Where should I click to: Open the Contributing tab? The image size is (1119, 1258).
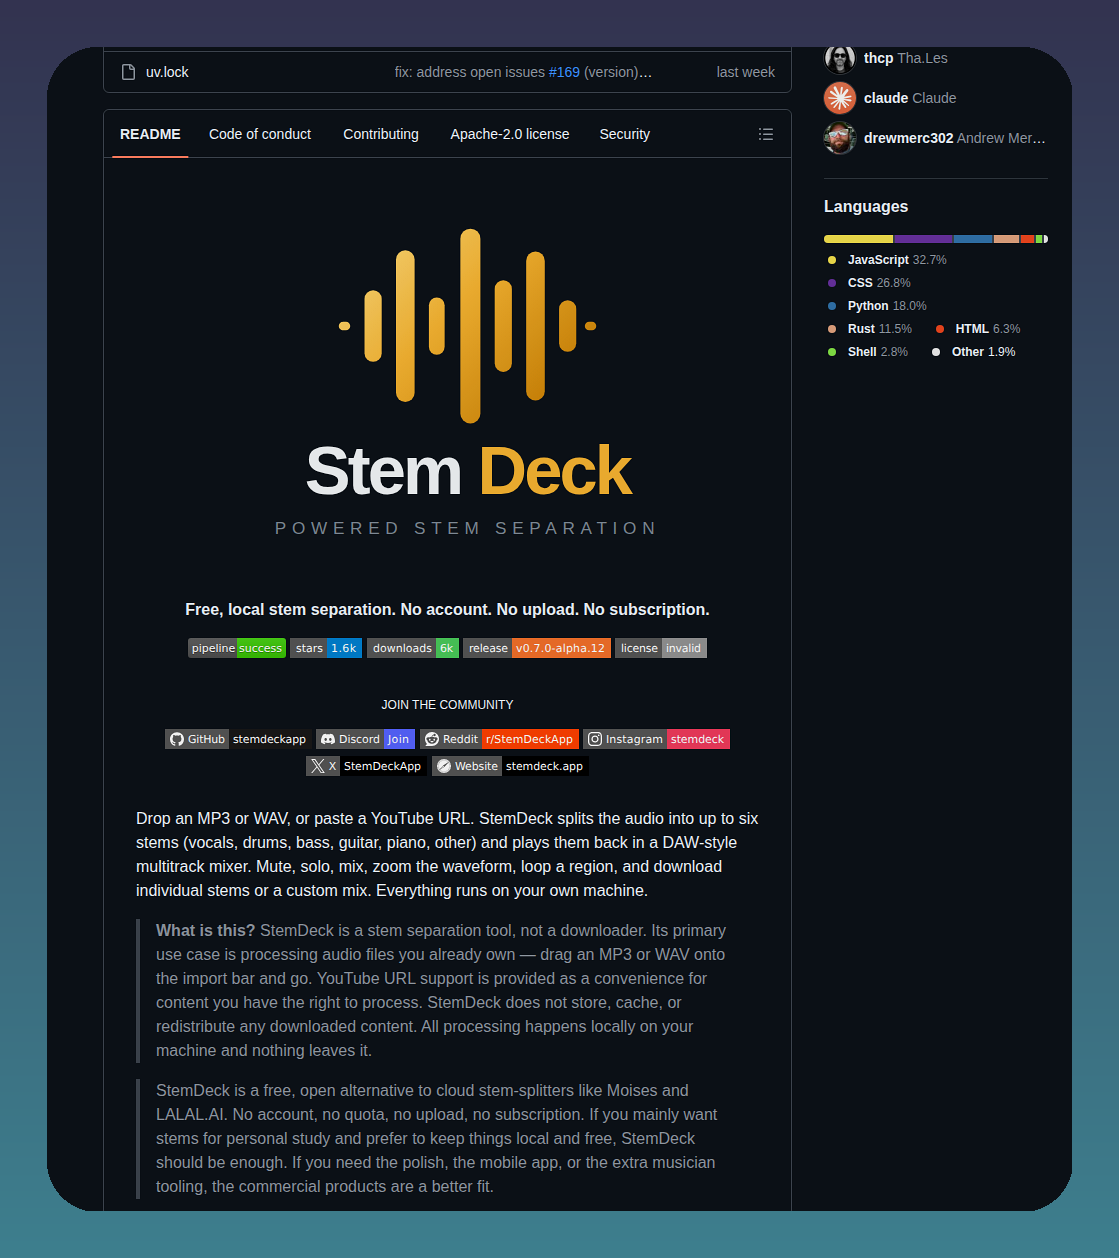(381, 134)
